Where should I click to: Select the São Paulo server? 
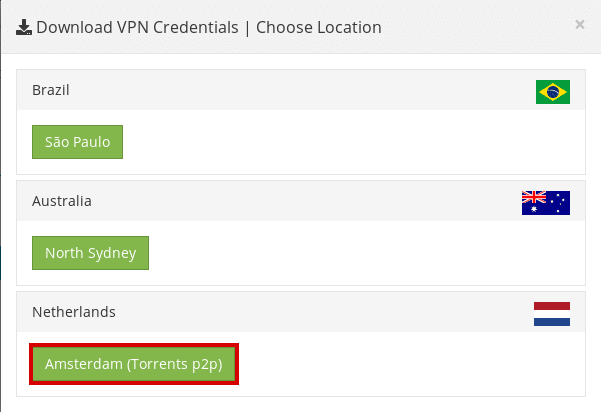coord(77,142)
